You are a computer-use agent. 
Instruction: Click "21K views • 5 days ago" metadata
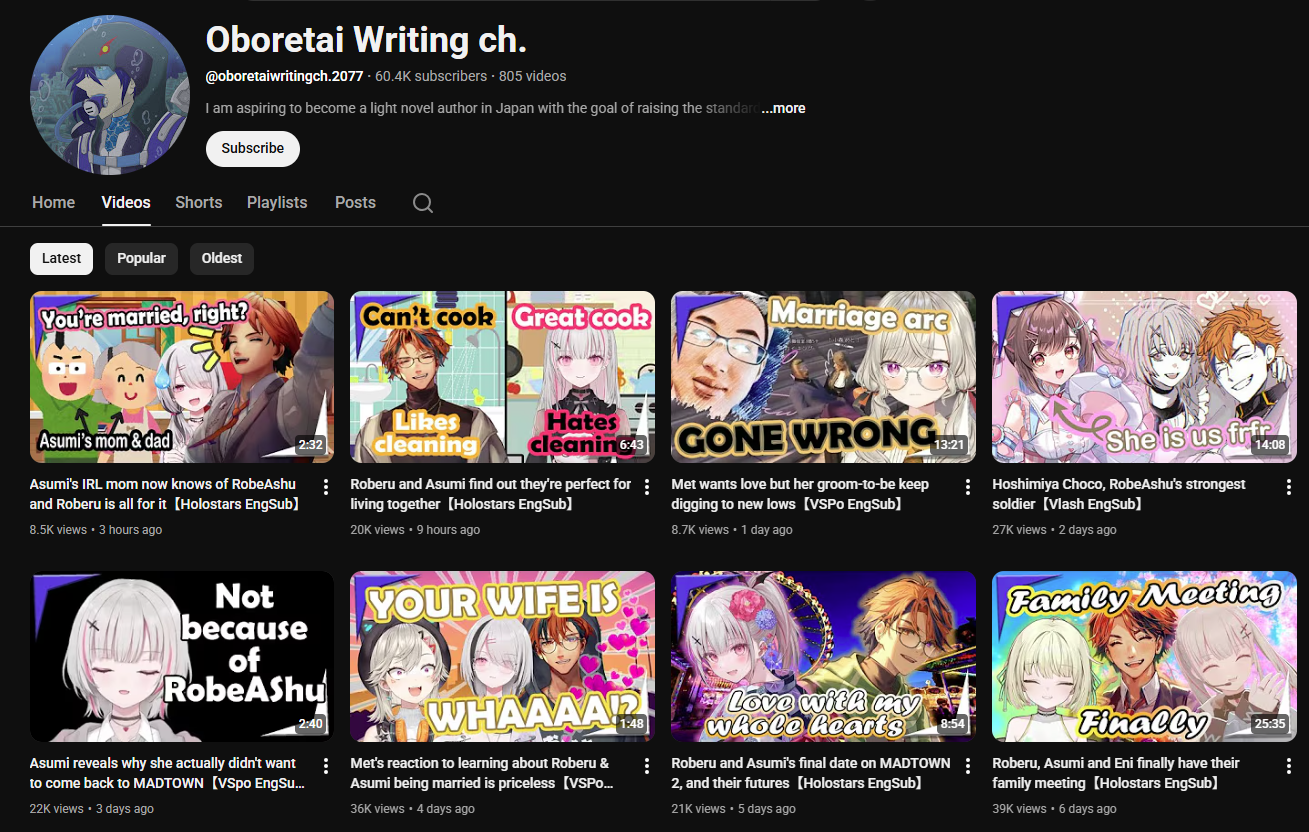pos(734,809)
